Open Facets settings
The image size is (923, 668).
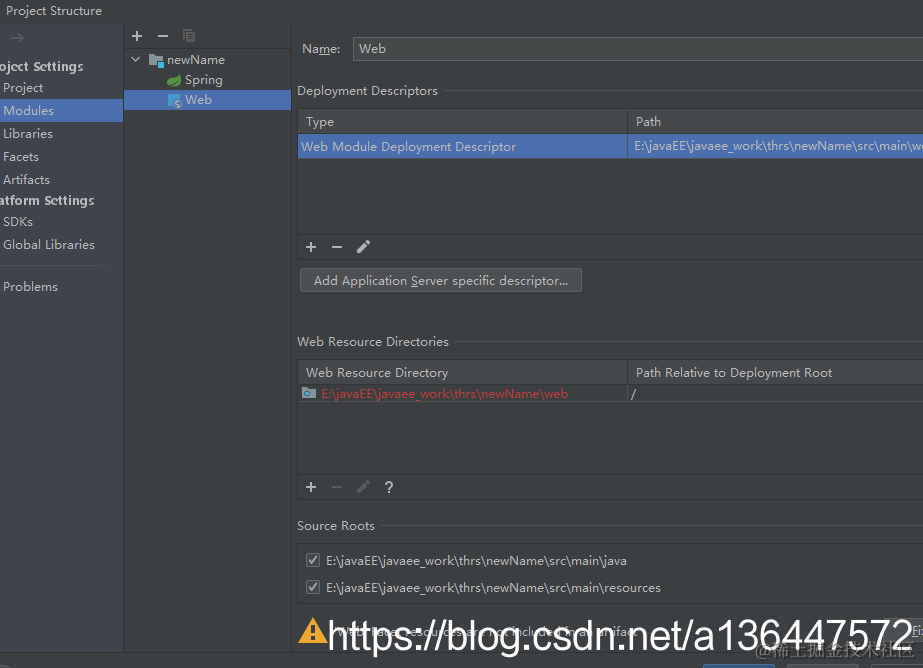pos(21,157)
